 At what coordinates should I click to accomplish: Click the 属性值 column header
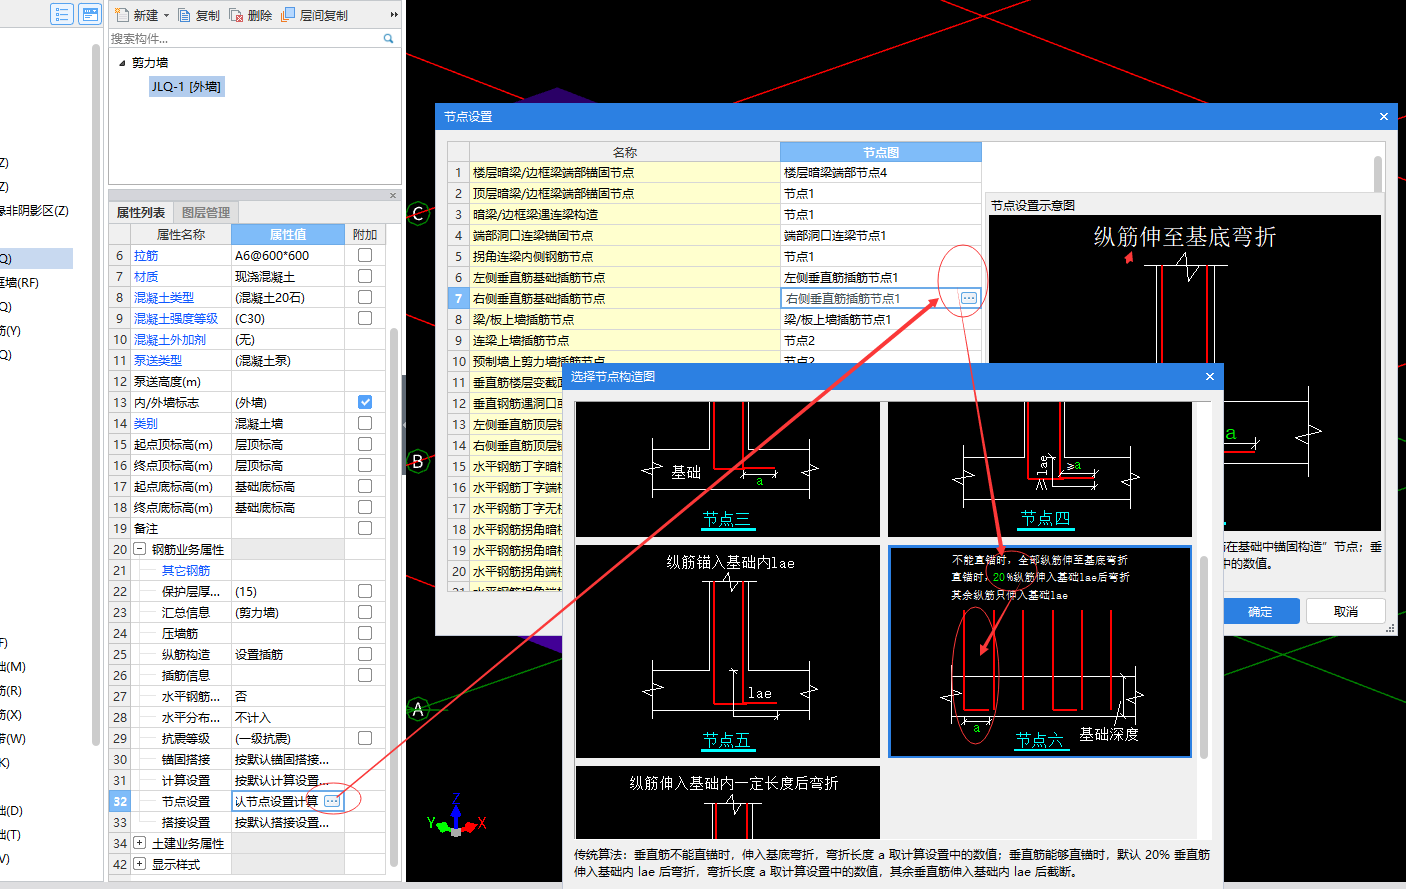(288, 234)
